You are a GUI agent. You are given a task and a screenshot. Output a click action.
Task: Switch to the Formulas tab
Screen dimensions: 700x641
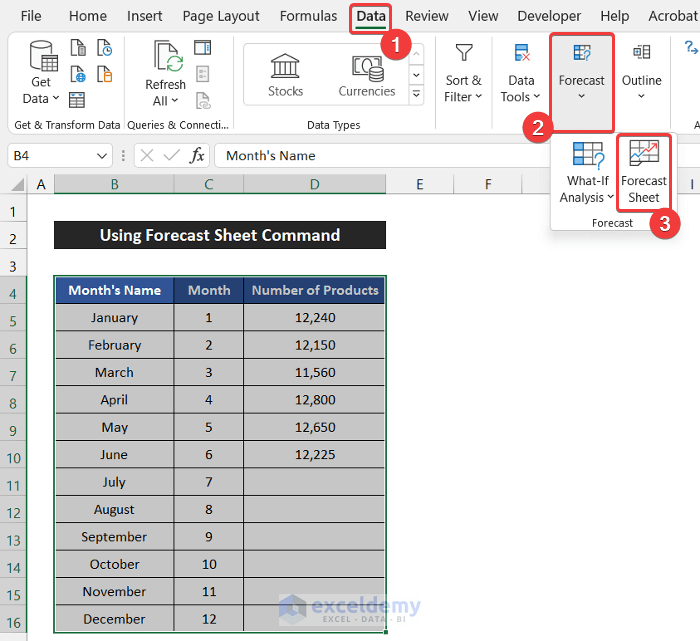(308, 16)
